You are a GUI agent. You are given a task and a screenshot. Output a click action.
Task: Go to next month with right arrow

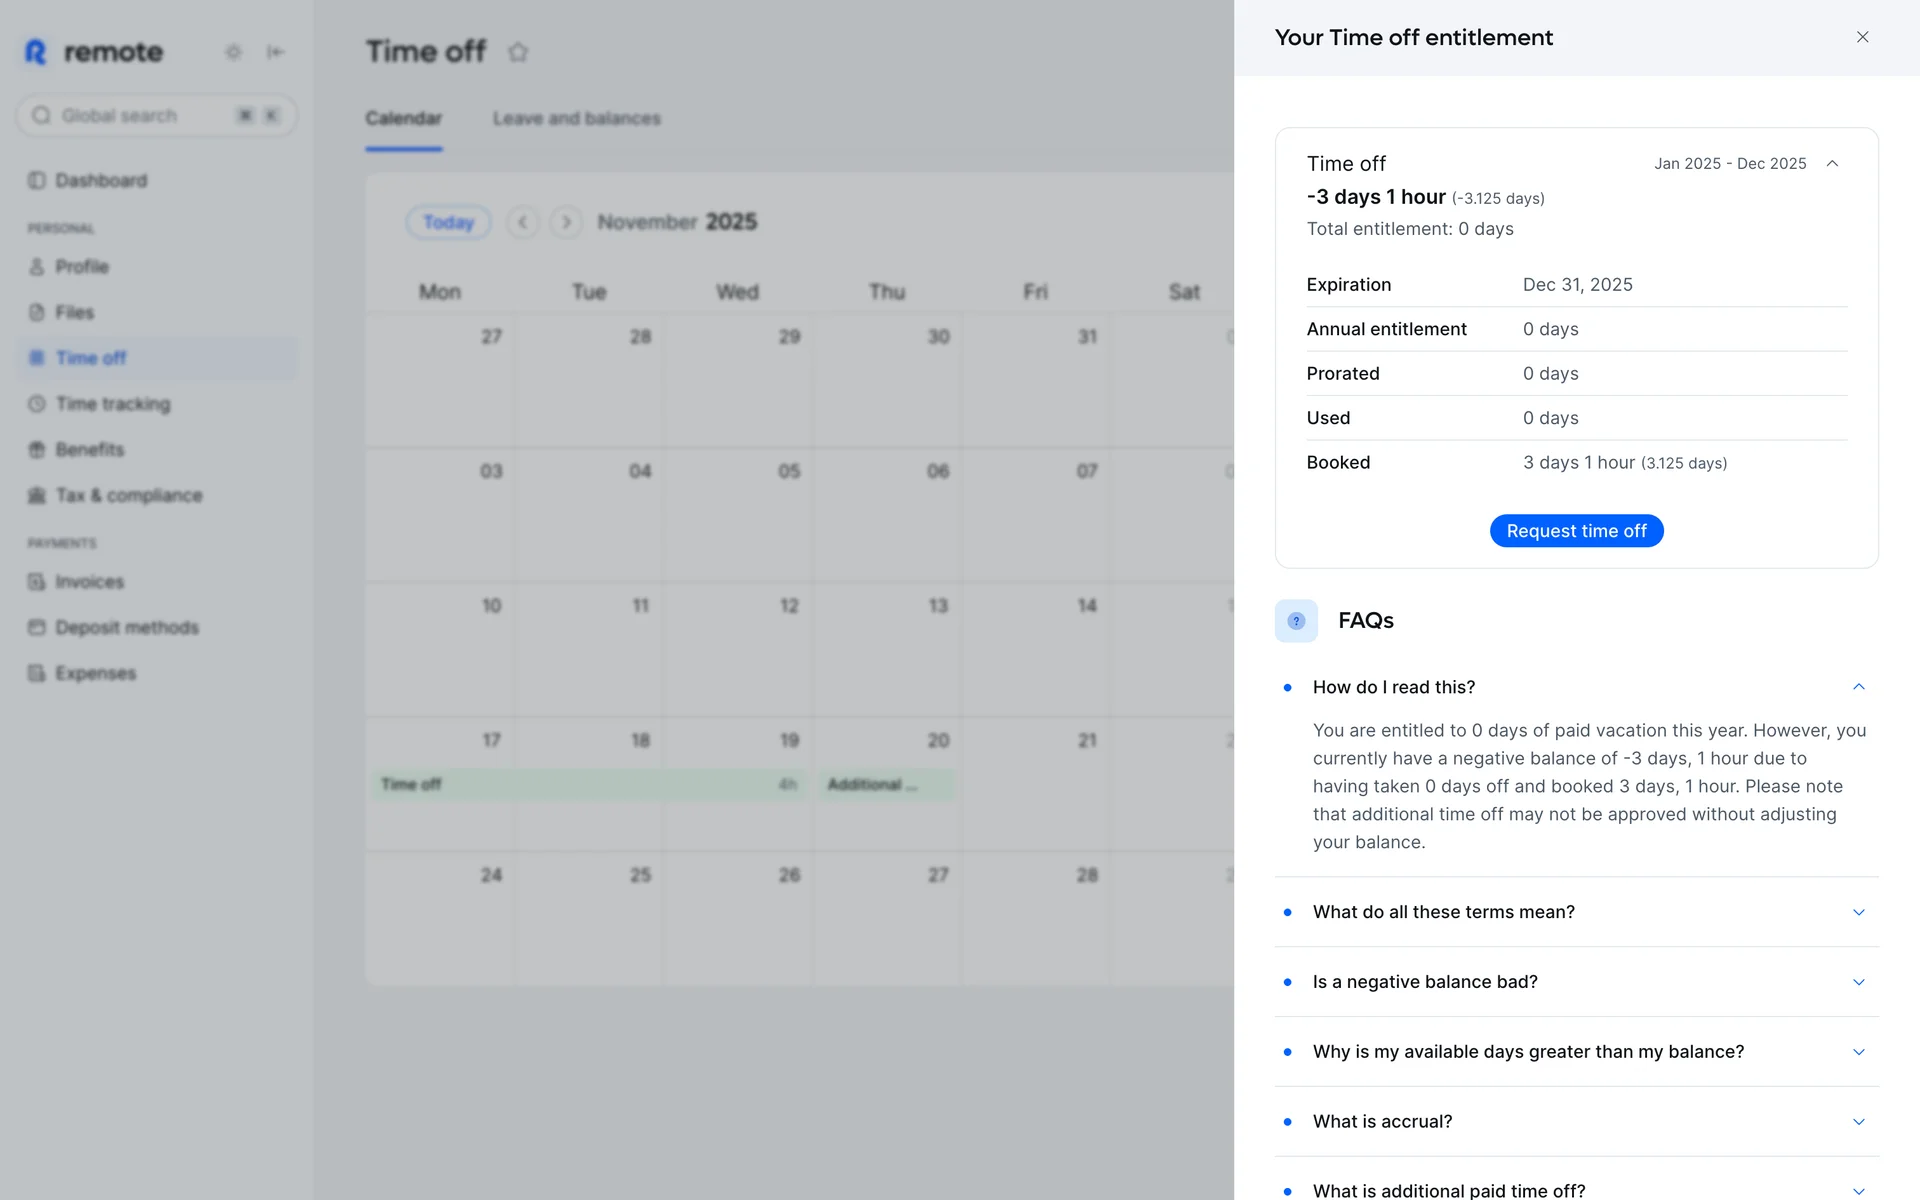(x=566, y=222)
